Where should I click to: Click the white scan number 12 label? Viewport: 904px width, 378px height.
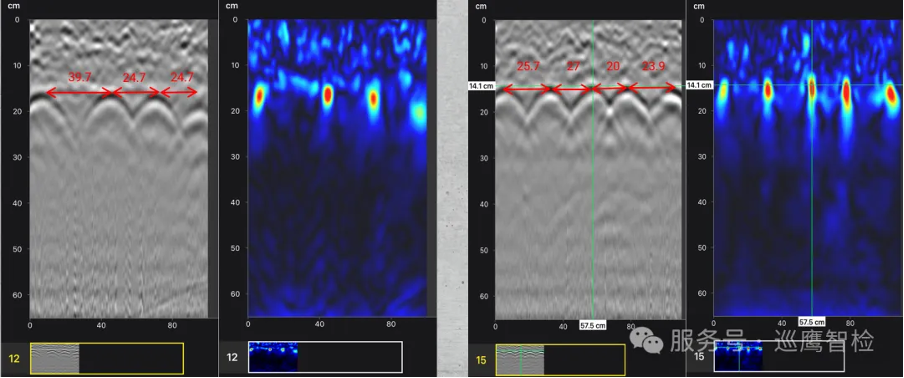click(232, 357)
